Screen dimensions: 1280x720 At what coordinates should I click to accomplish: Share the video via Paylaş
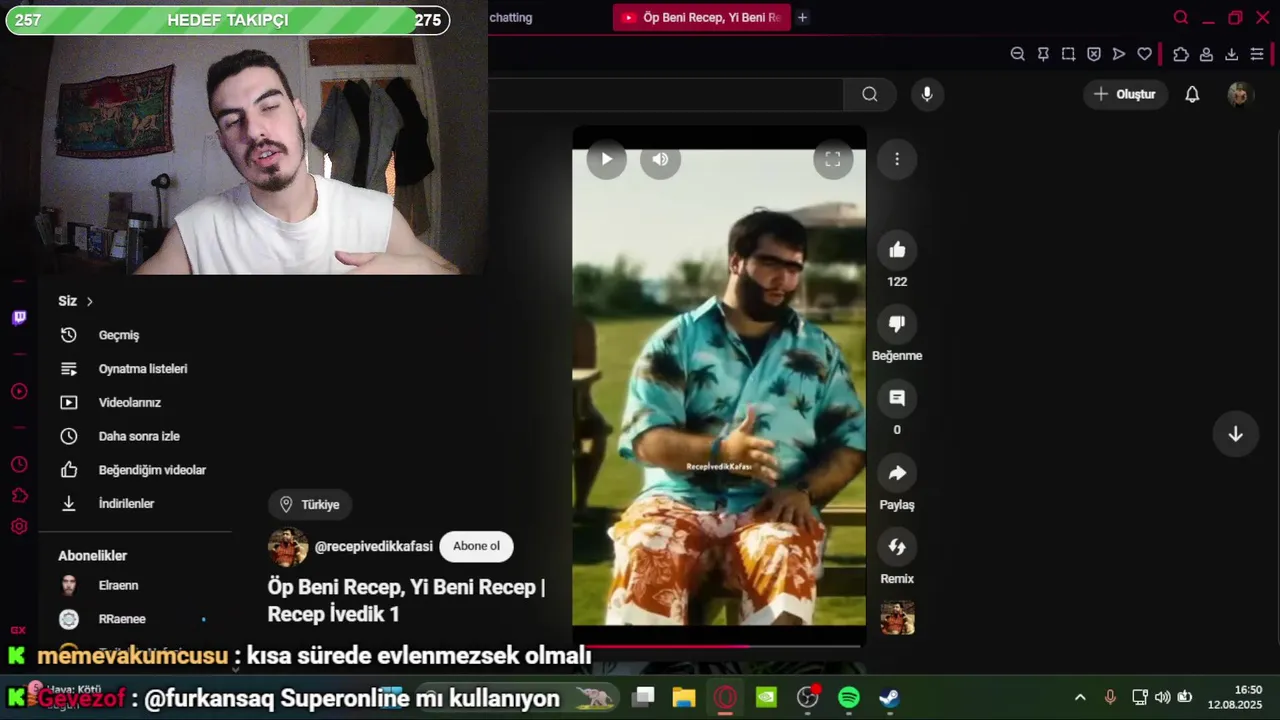pyautogui.click(x=897, y=473)
